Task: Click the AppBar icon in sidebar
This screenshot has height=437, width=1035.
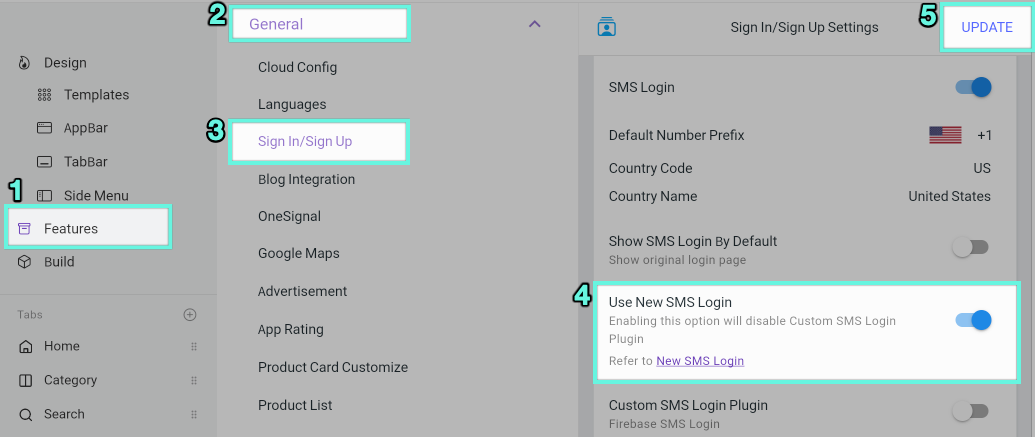Action: pyautogui.click(x=44, y=128)
